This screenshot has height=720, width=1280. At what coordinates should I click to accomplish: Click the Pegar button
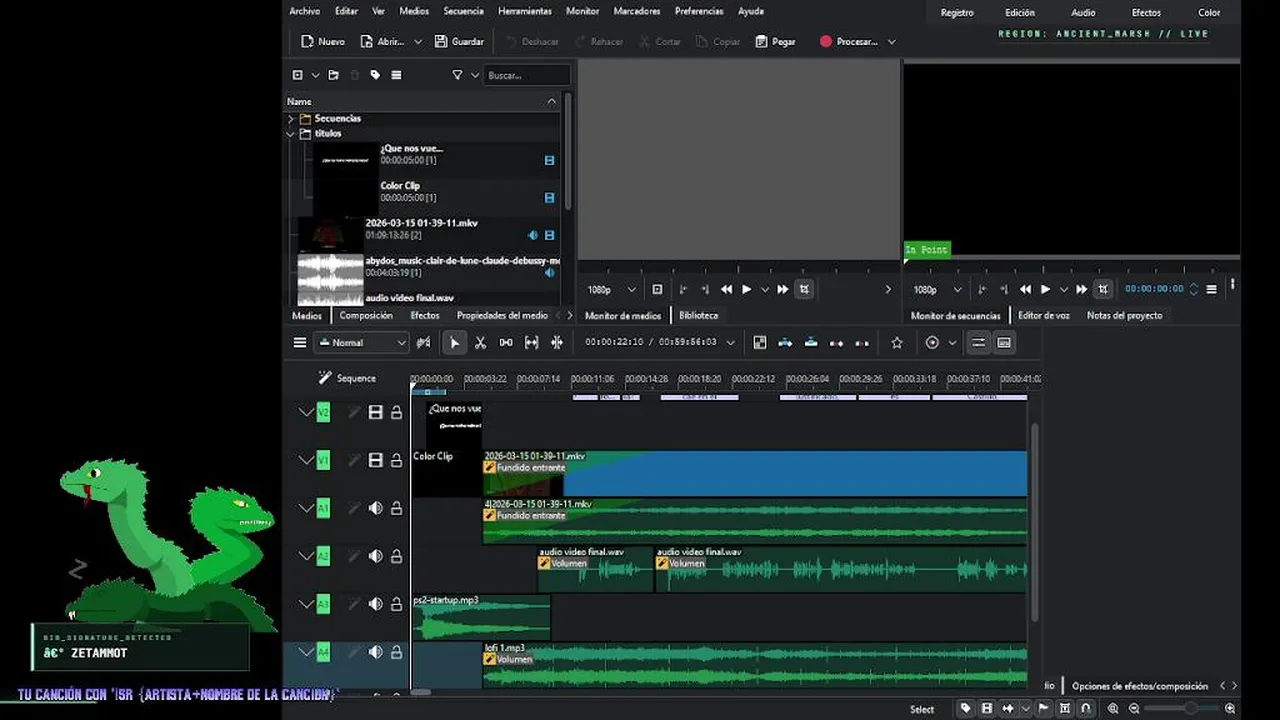tap(776, 42)
